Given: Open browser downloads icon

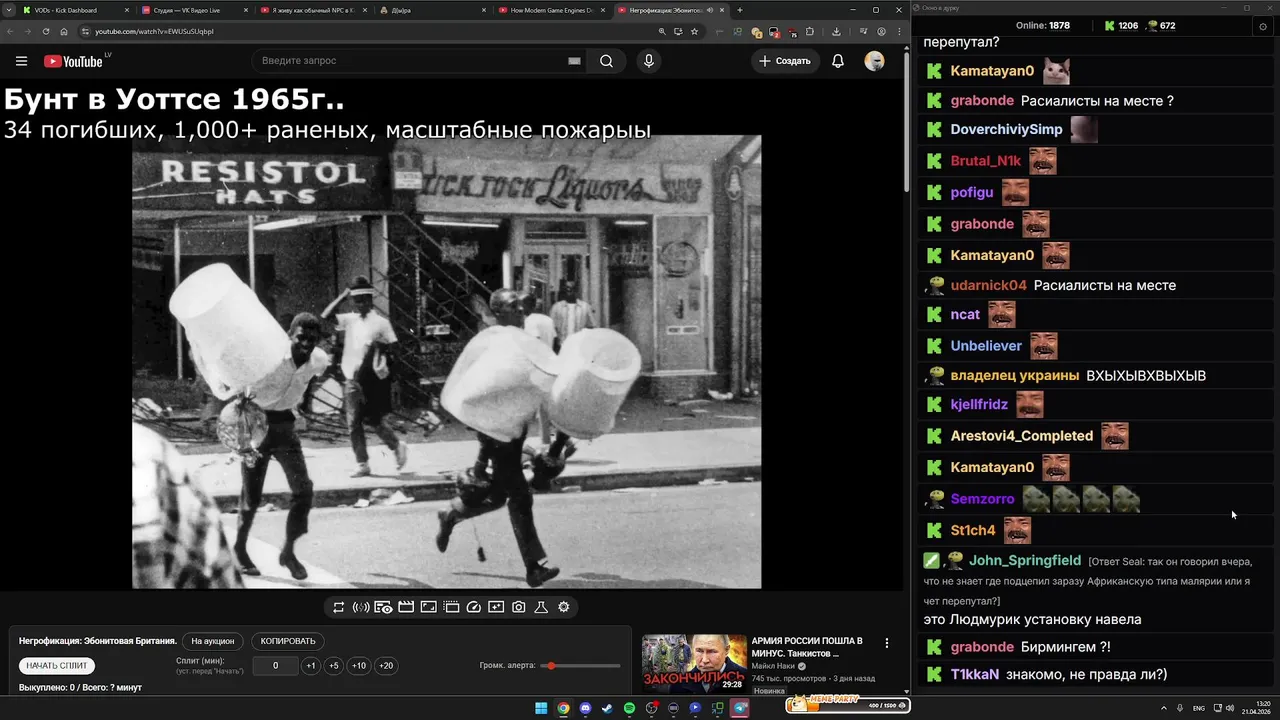Looking at the screenshot, I should 836,31.
